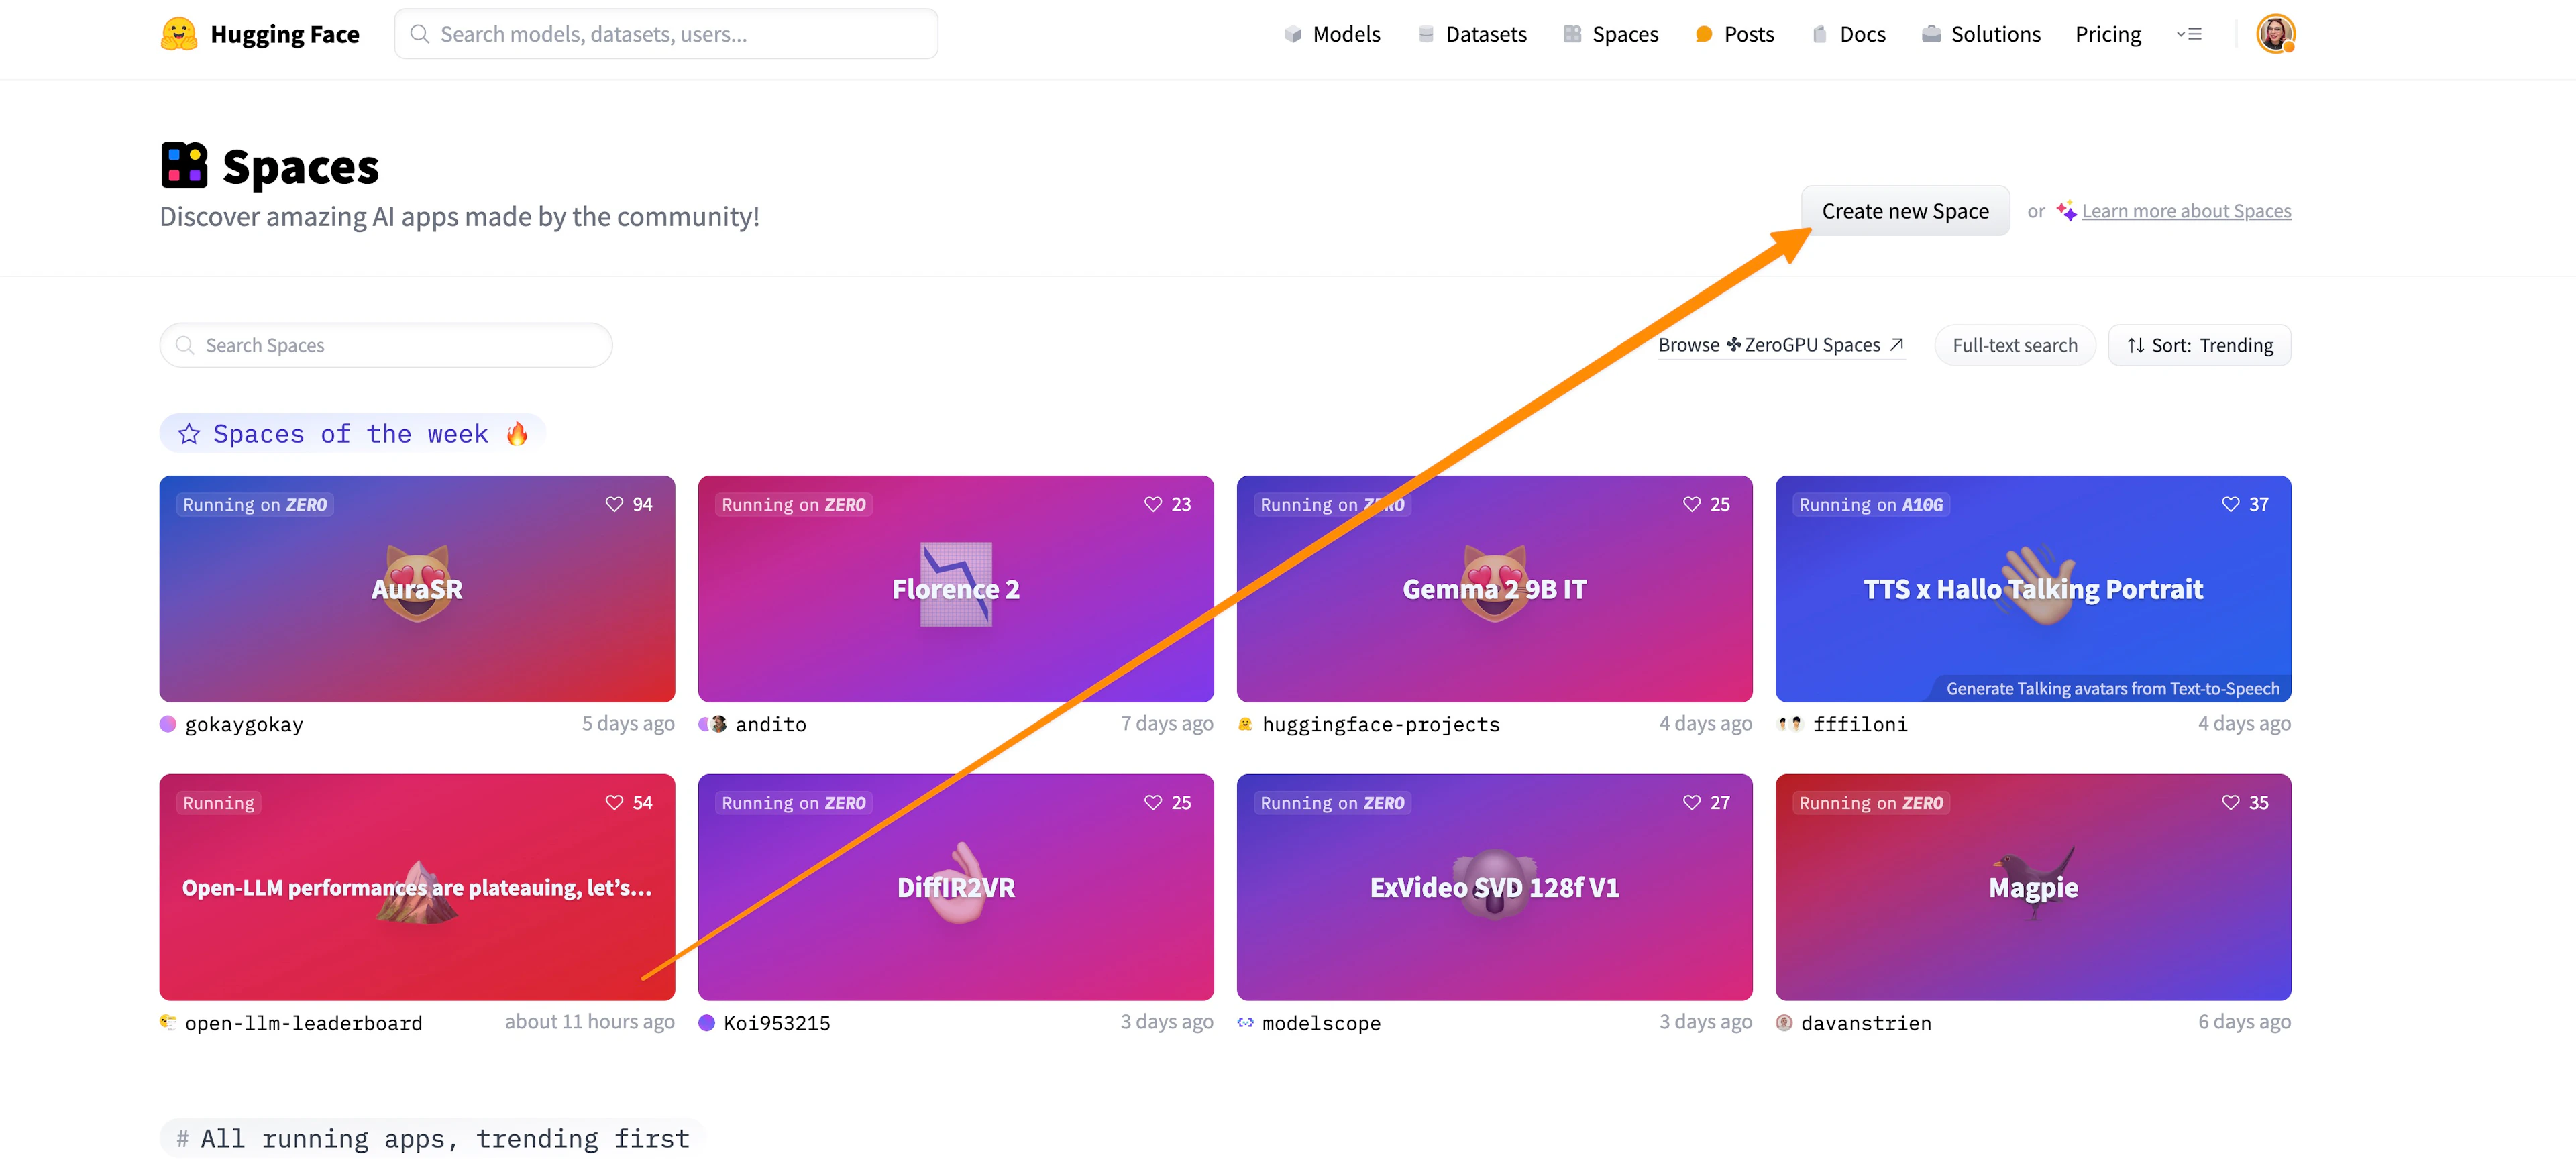Switch to Browse ZeroGPU Spaces
This screenshot has height=1176, width=2576.
click(1780, 344)
